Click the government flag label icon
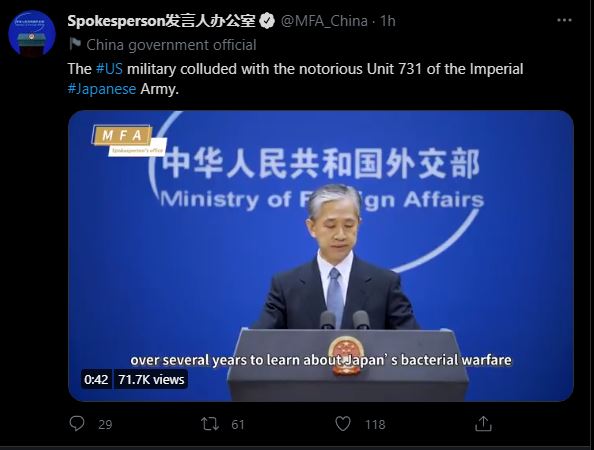Viewport: 594px width, 450px height. click(75, 44)
